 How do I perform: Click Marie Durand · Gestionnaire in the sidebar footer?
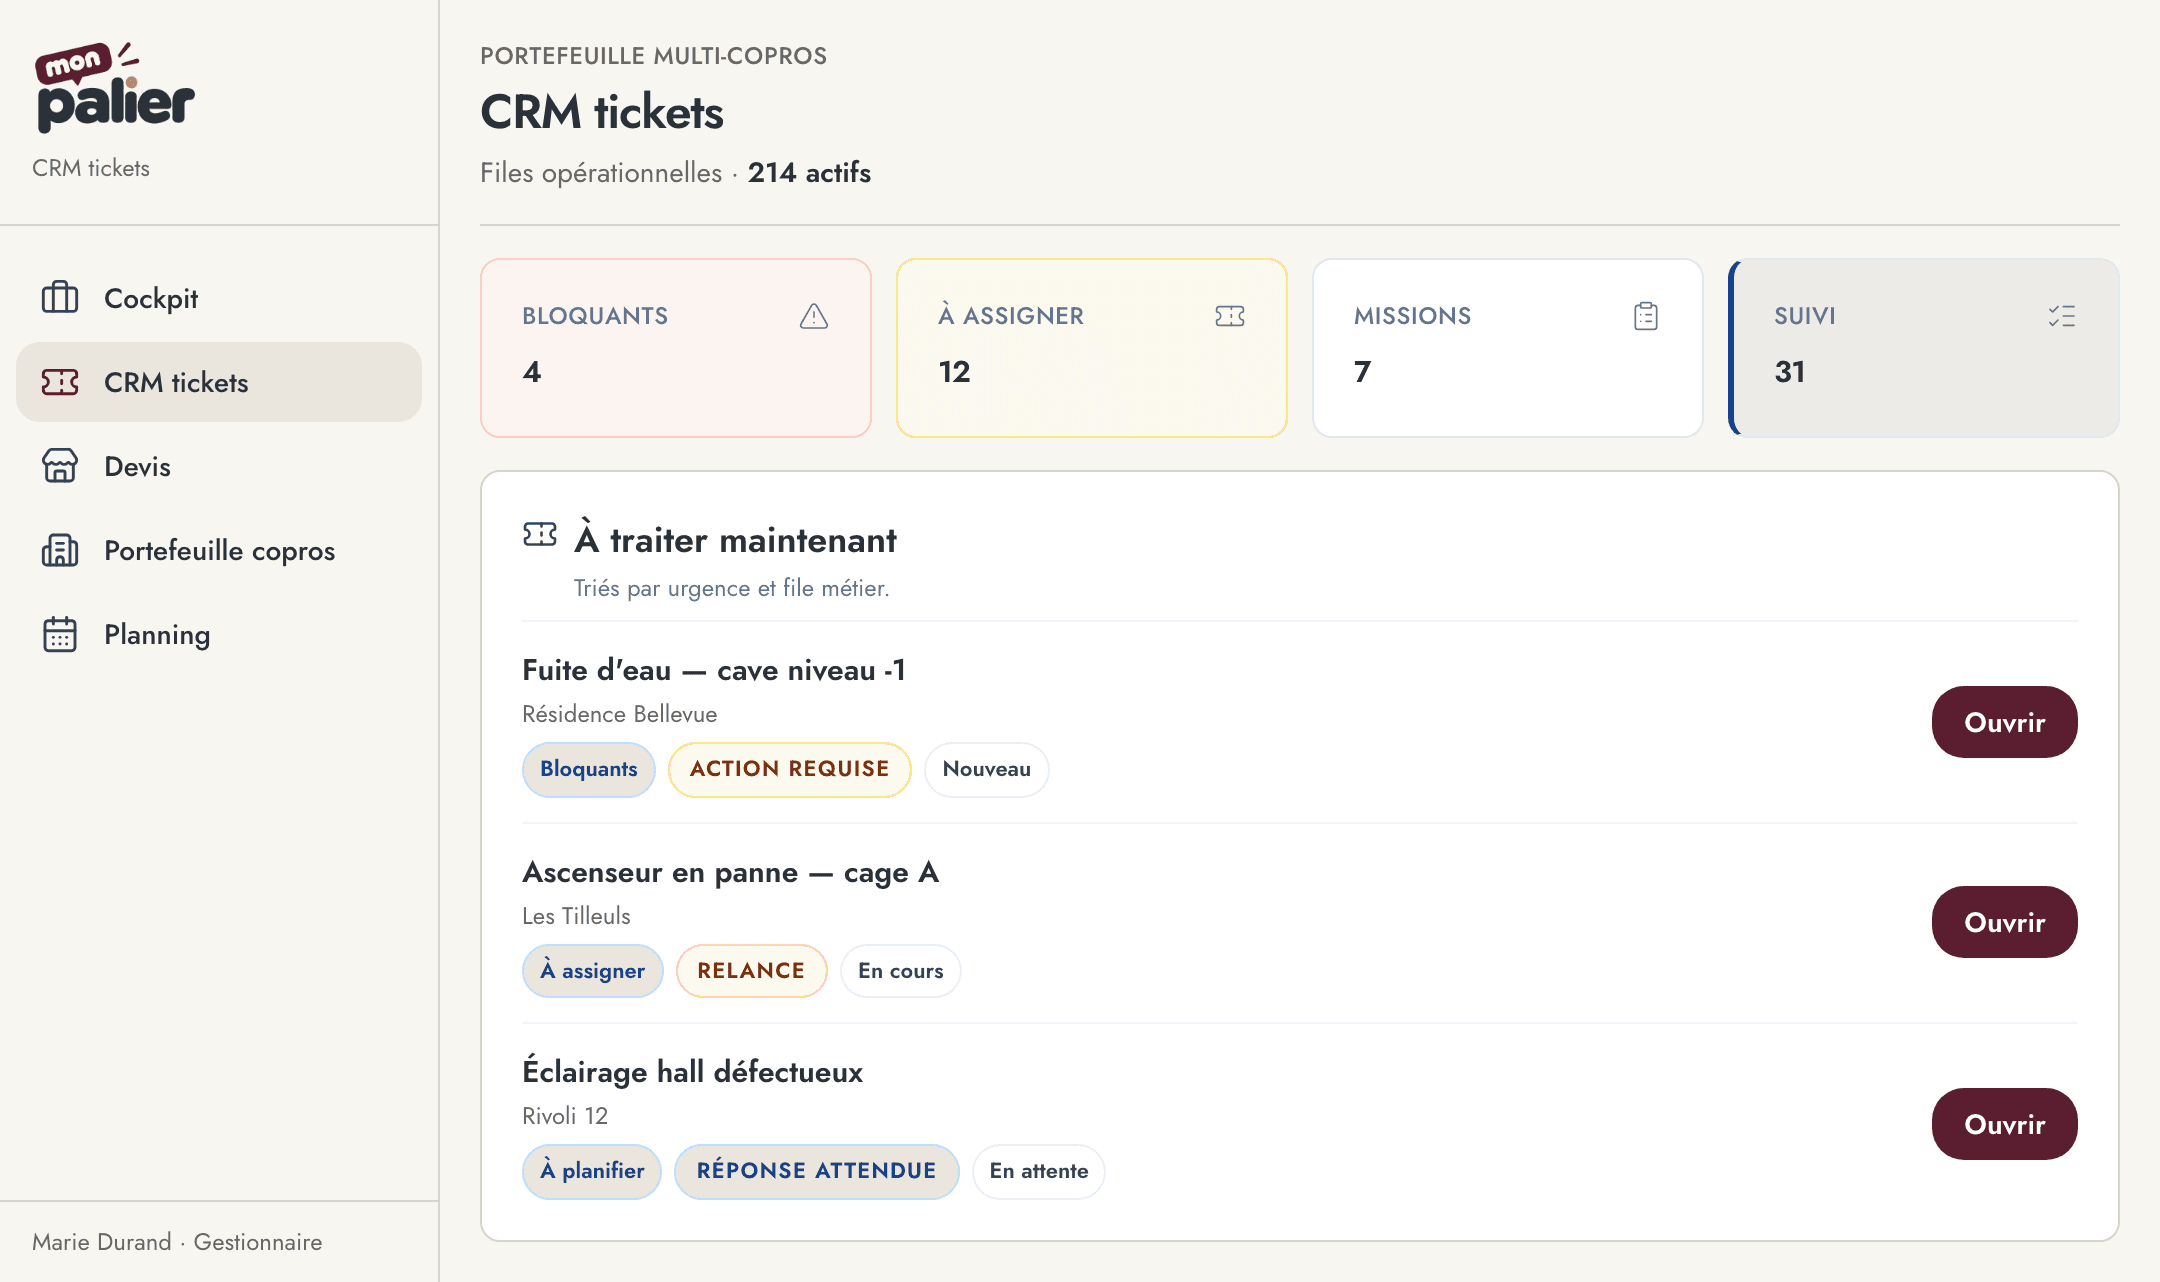(x=177, y=1242)
